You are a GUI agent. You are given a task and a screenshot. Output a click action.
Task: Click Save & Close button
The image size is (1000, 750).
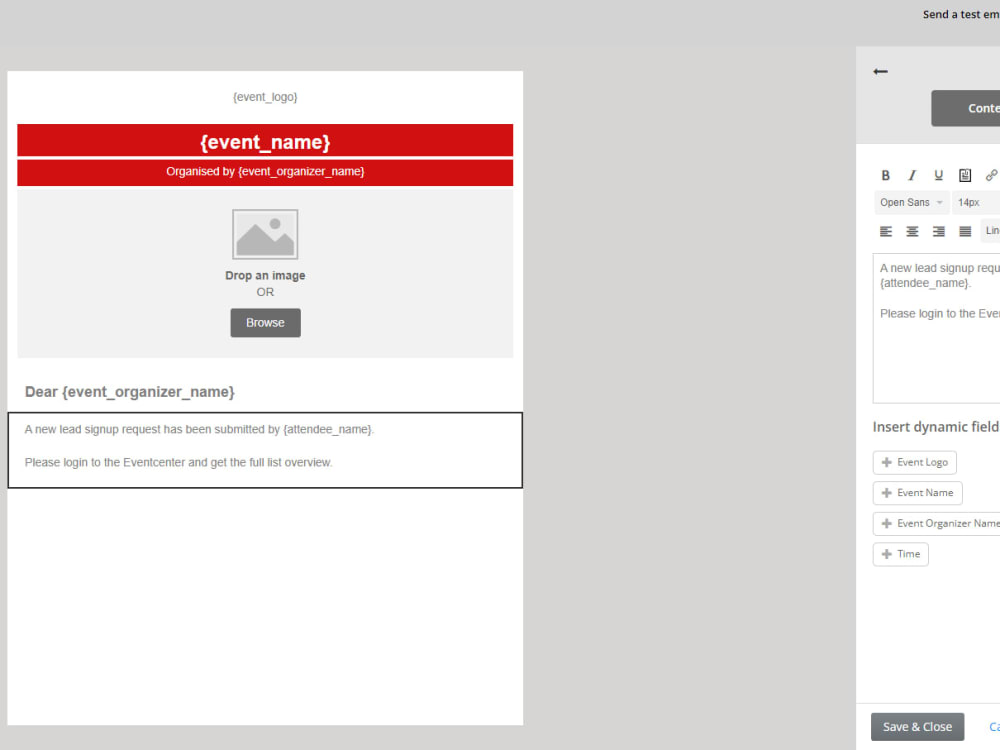(x=917, y=726)
